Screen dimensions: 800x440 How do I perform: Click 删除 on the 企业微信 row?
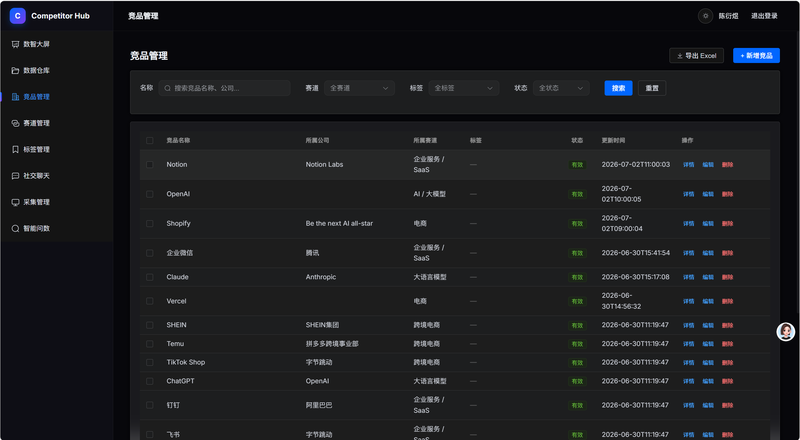click(x=728, y=253)
